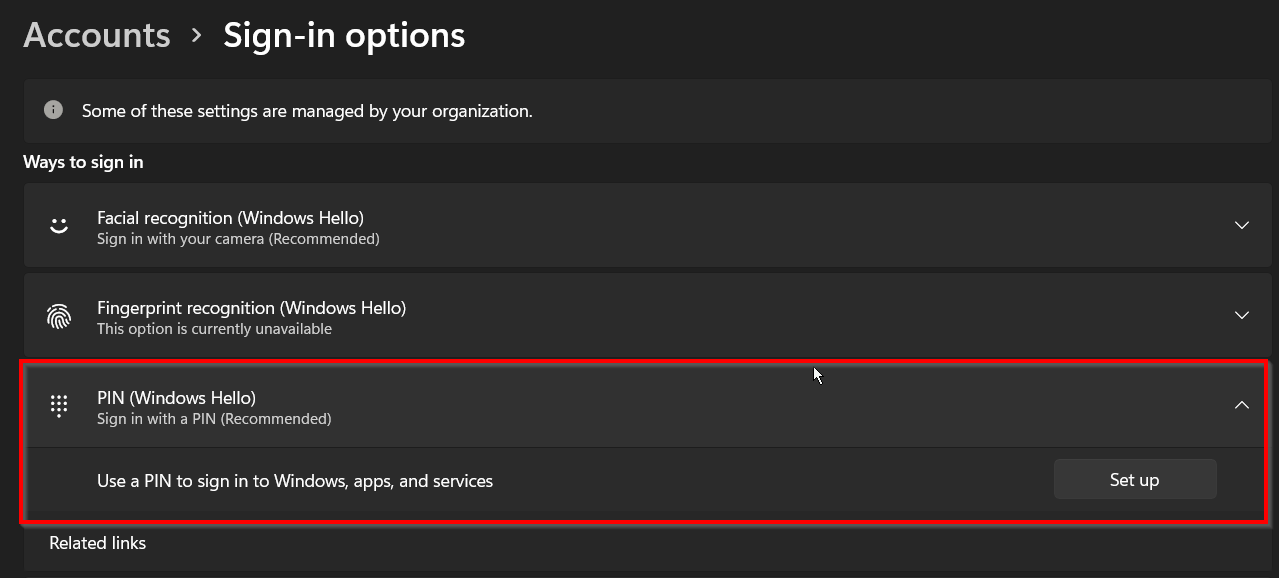Select the Facial recognition (Windows Hello) title
1279x578 pixels.
[230, 217]
